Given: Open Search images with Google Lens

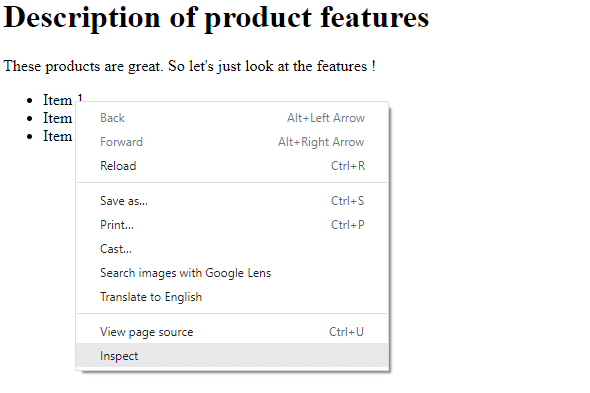Looking at the screenshot, I should pyautogui.click(x=232, y=273).
